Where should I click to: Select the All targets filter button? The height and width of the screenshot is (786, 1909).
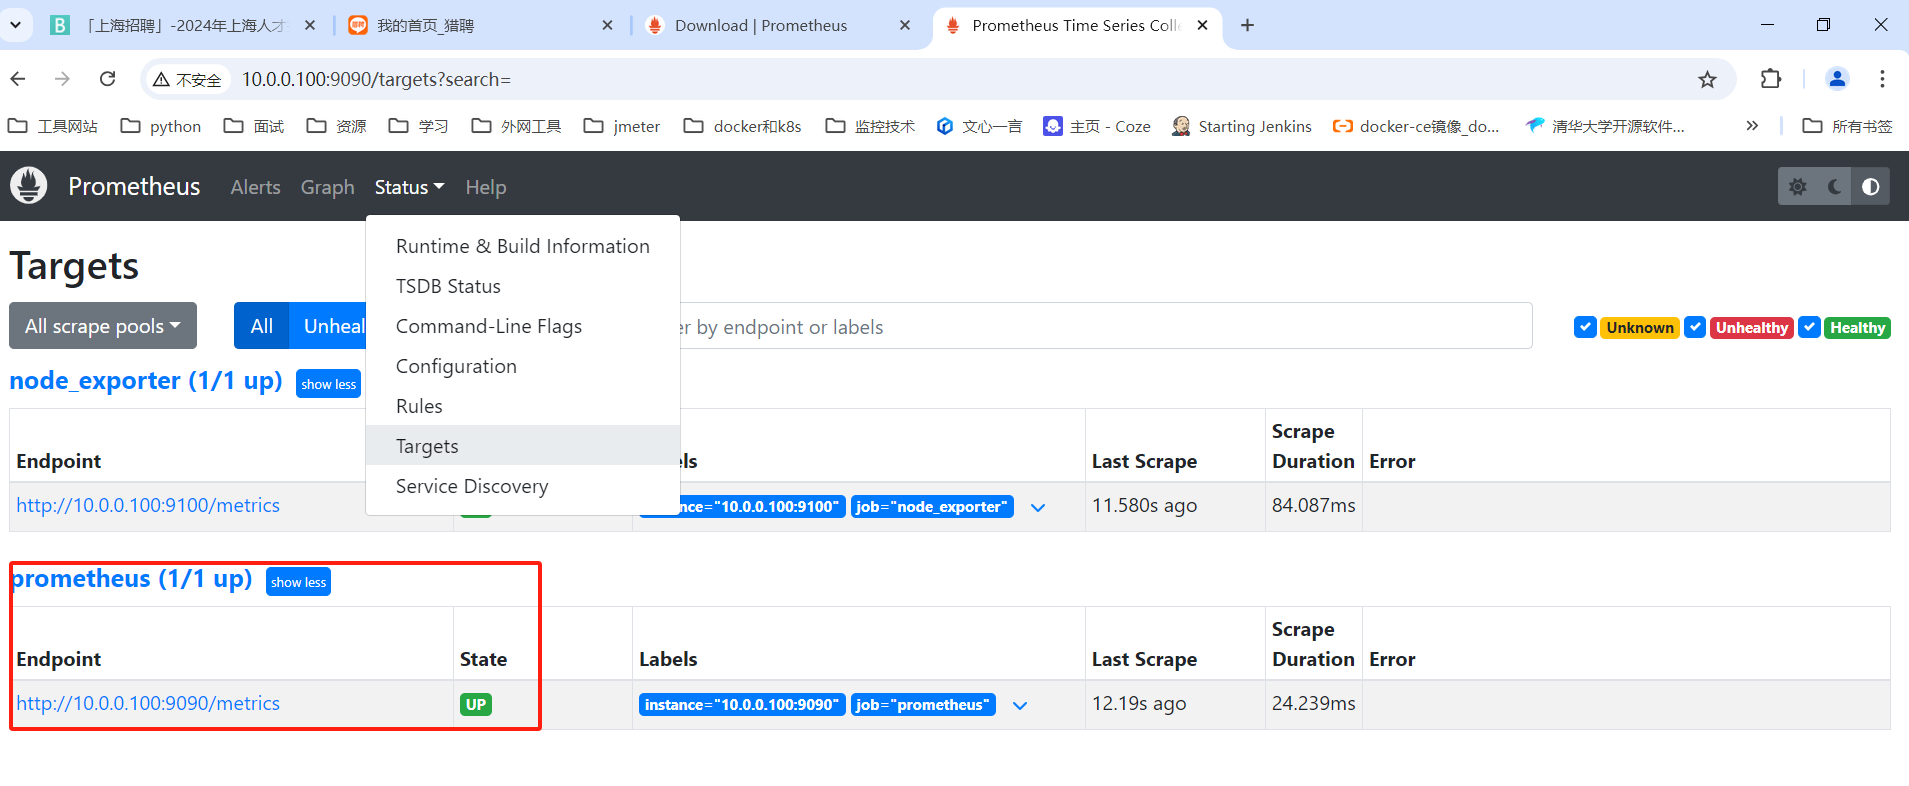pyautogui.click(x=261, y=326)
